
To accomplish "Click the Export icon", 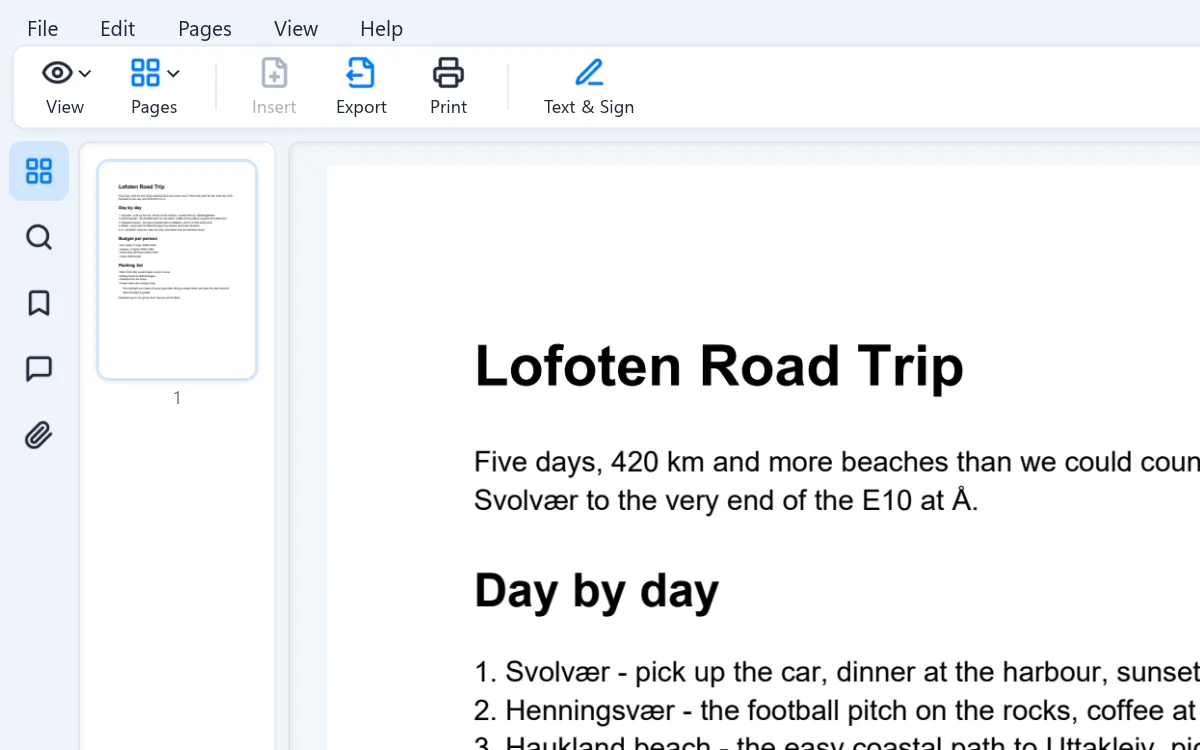I will pyautogui.click(x=361, y=73).
